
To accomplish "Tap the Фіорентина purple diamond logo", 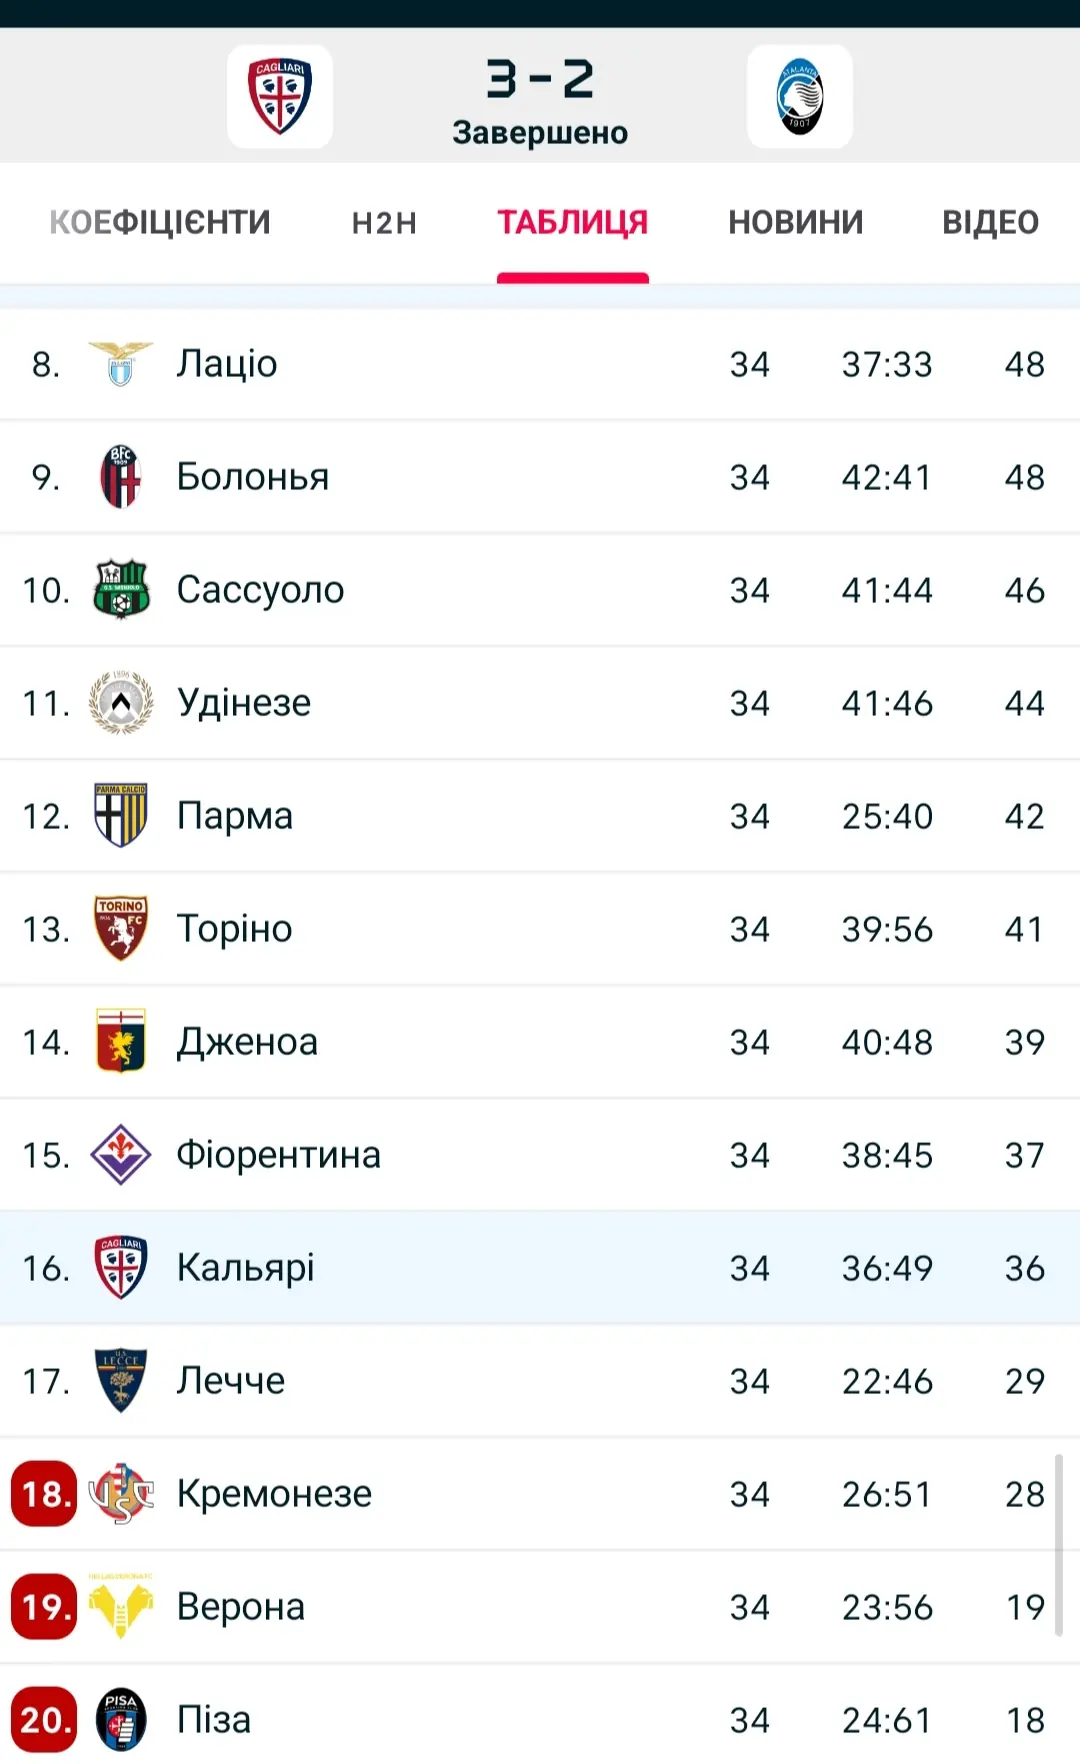I will point(121,1155).
